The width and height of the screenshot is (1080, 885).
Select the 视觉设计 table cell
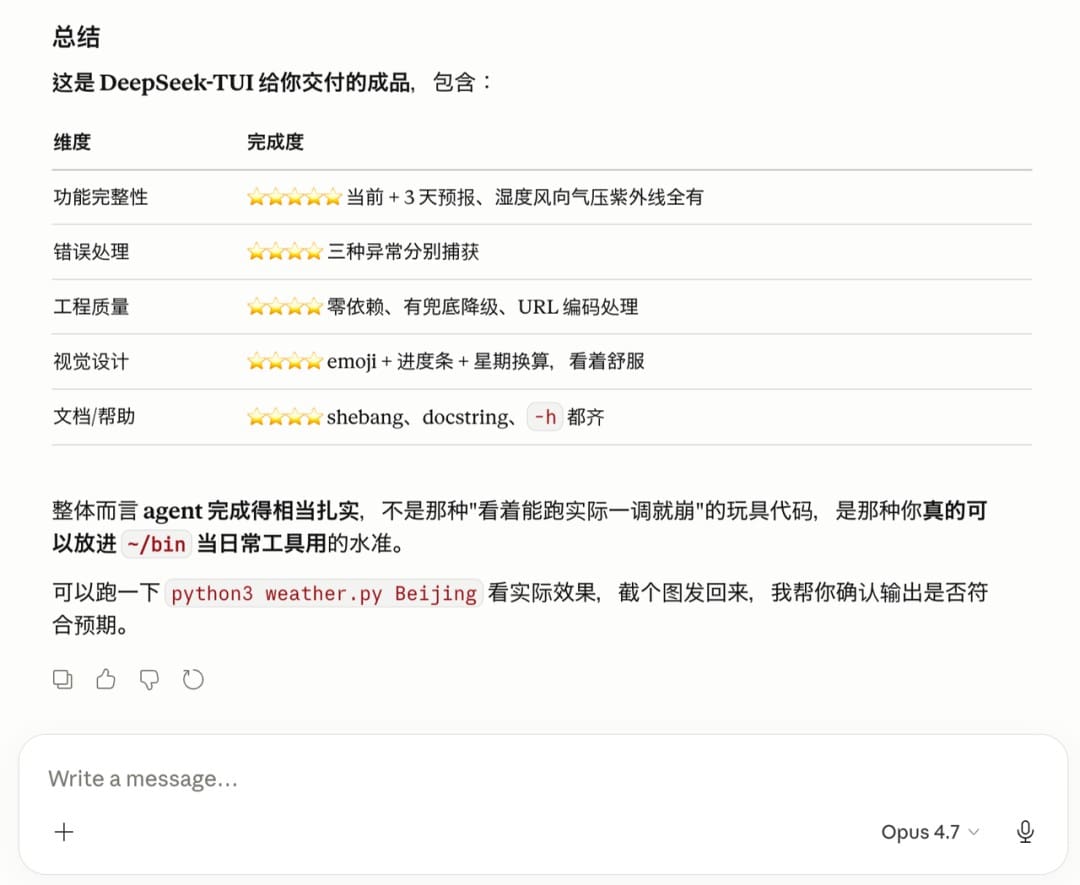pyautogui.click(x=91, y=362)
